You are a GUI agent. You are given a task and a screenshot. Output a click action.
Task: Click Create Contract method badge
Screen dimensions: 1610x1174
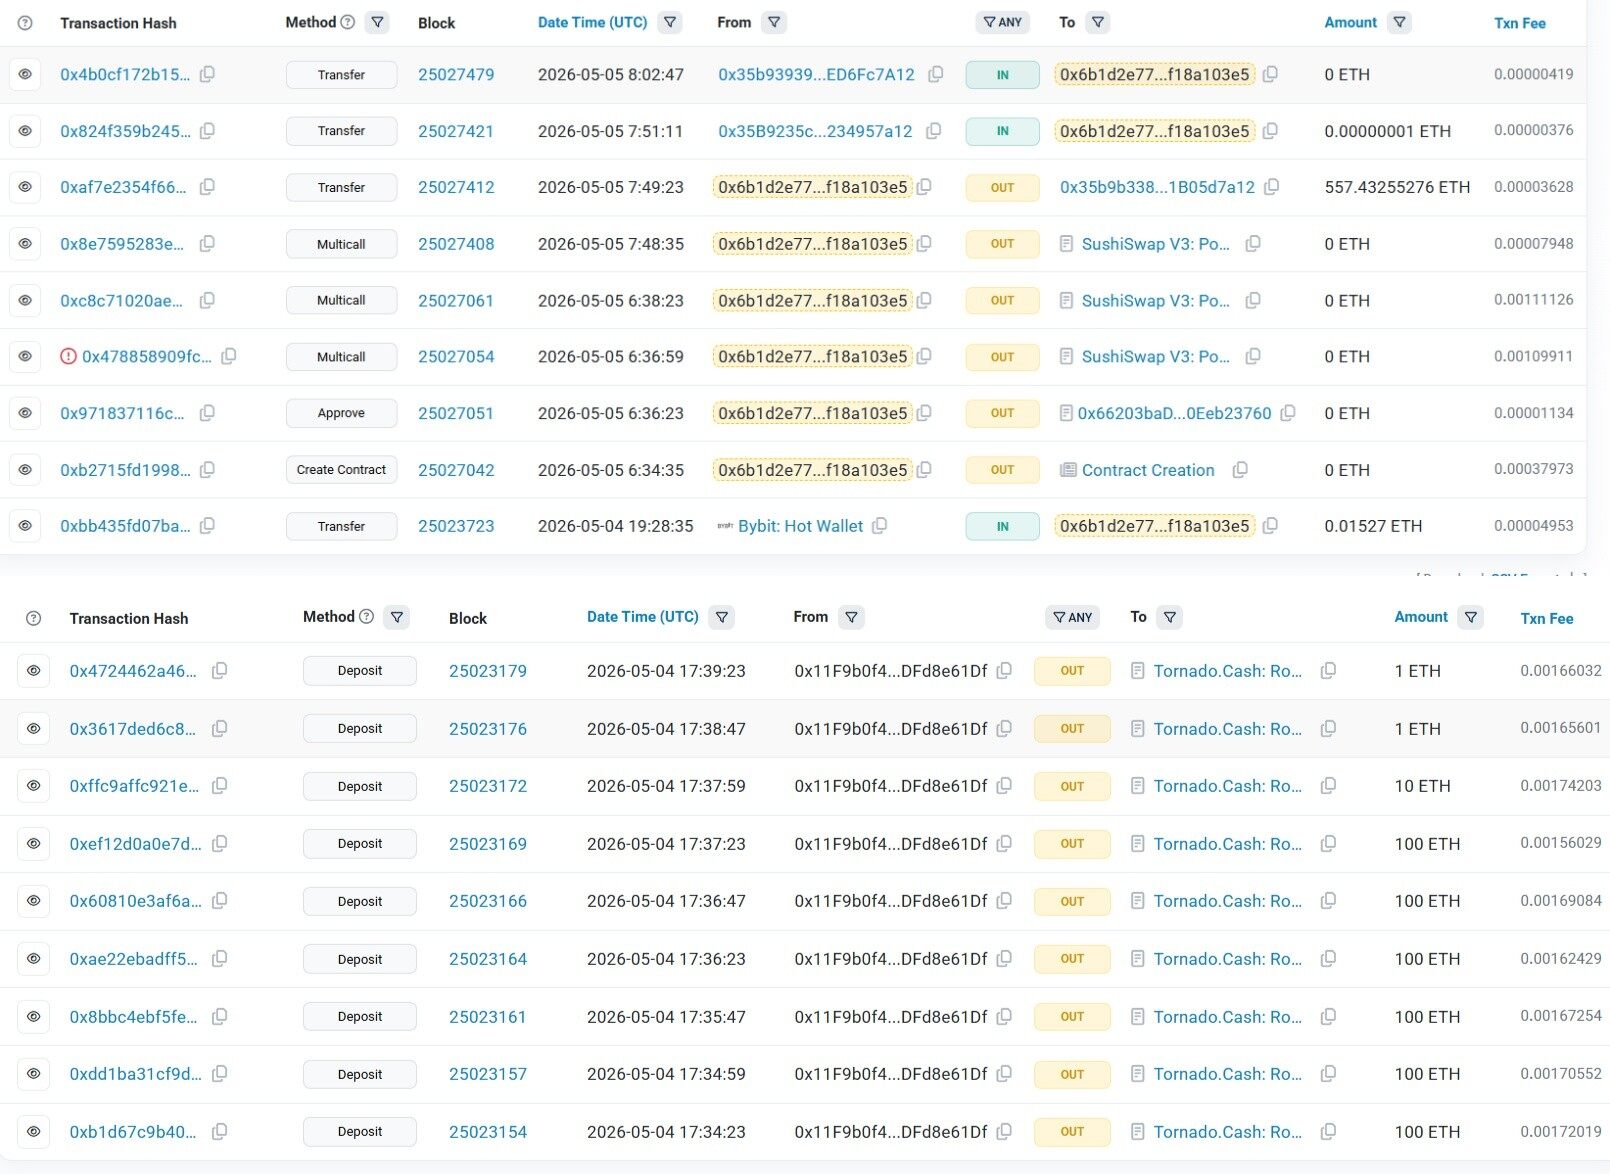click(341, 470)
